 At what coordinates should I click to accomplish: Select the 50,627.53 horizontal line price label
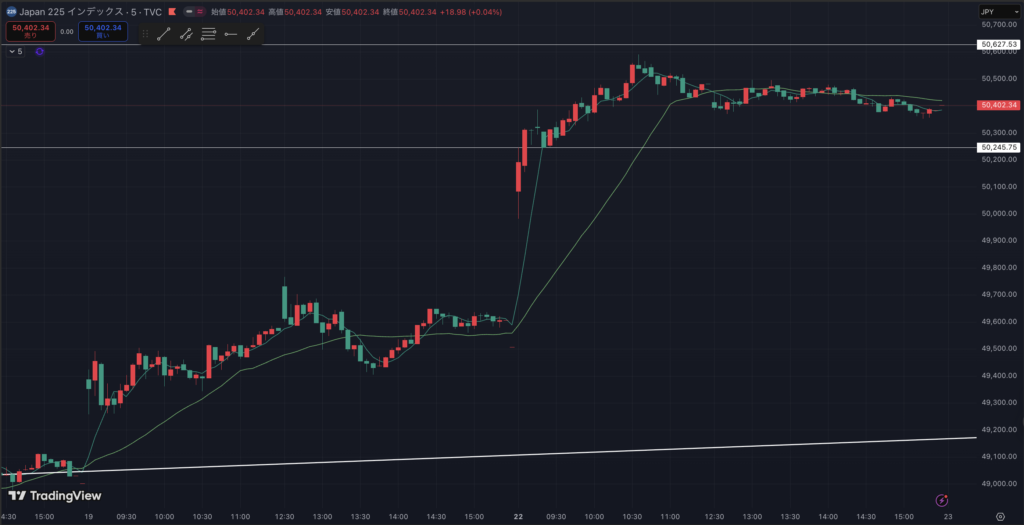(999, 45)
